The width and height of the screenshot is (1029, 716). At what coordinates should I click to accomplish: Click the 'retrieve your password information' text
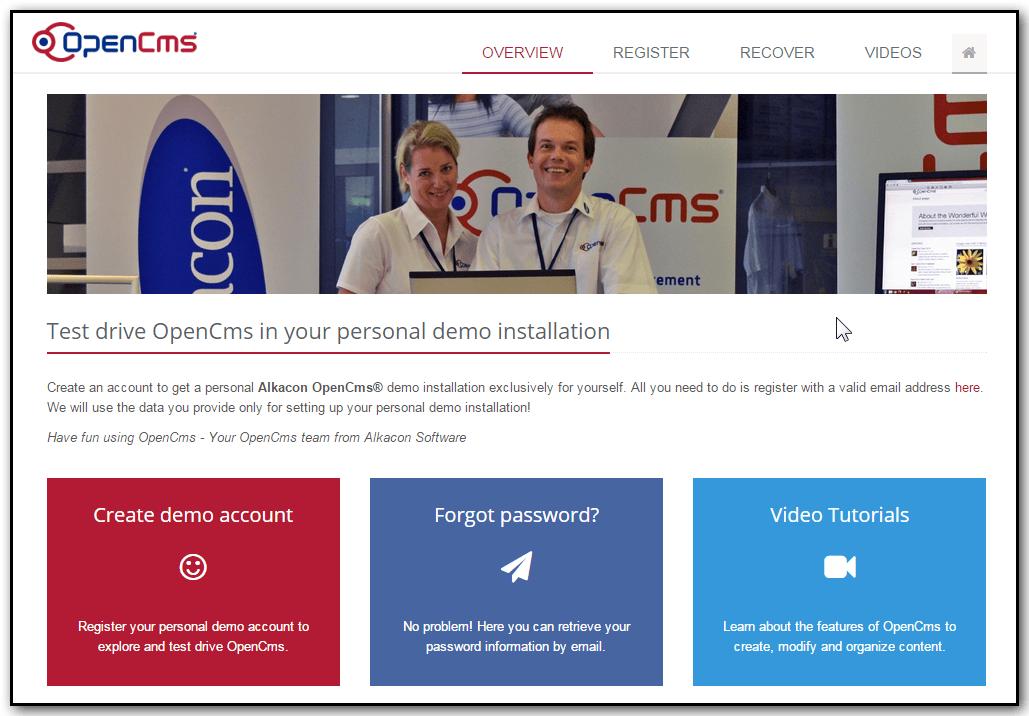pyautogui.click(x=516, y=636)
